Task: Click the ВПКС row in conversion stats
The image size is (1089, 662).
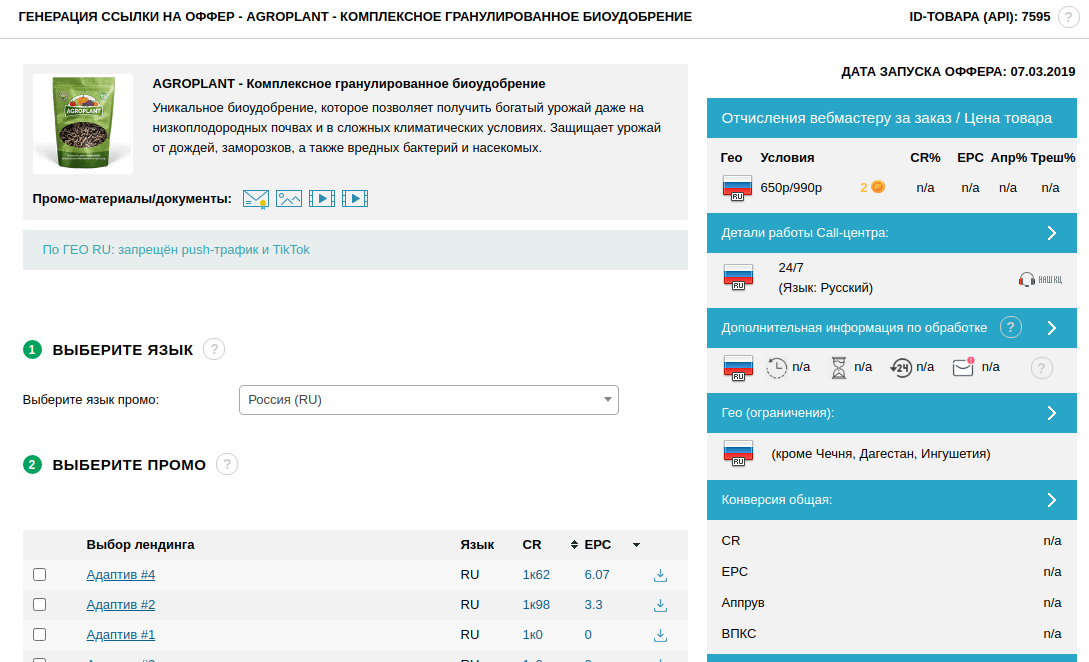Action: click(x=892, y=634)
